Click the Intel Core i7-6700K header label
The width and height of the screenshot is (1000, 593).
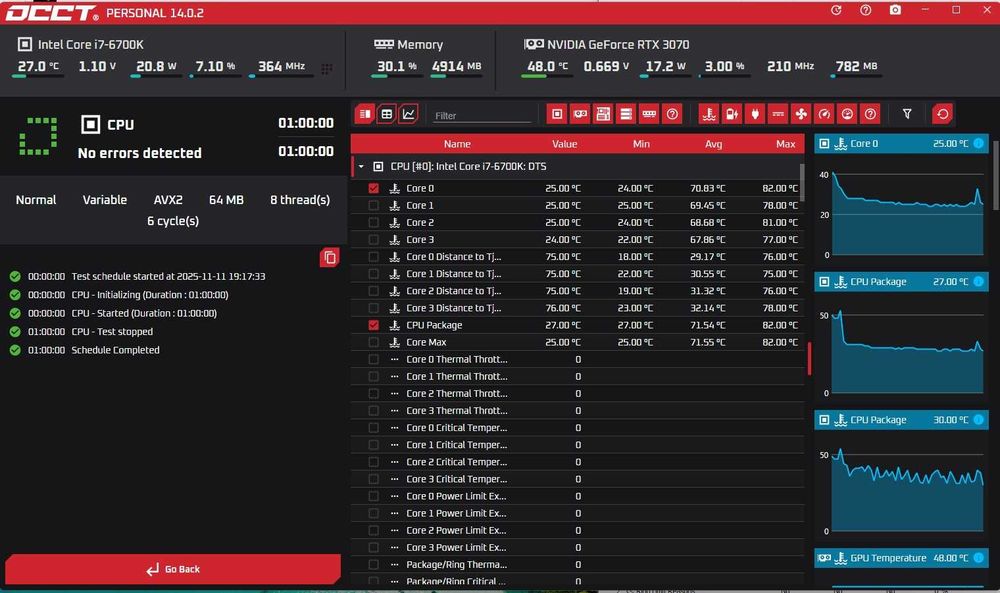pos(91,45)
